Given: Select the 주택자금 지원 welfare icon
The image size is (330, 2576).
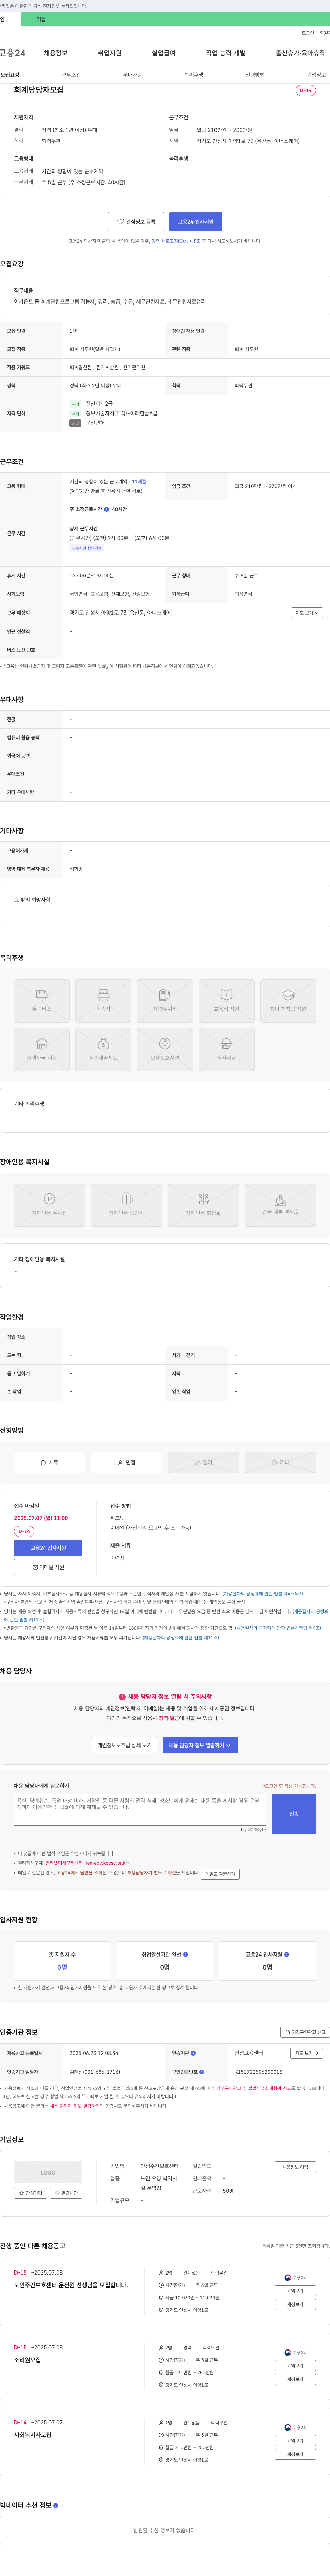Looking at the screenshot, I should [42, 1050].
